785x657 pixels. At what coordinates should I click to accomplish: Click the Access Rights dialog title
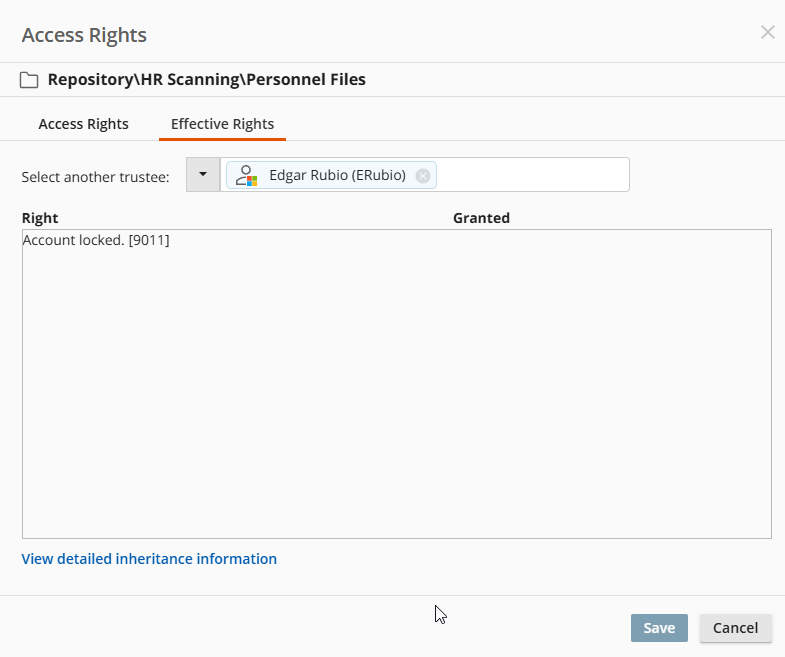(84, 35)
